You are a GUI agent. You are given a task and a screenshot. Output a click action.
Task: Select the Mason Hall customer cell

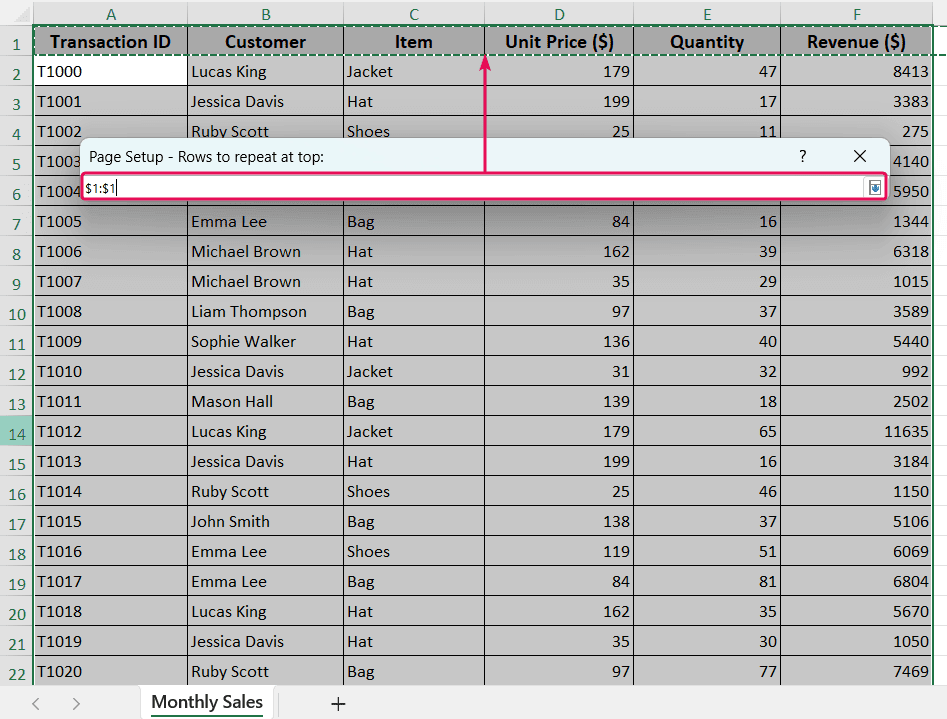[266, 401]
